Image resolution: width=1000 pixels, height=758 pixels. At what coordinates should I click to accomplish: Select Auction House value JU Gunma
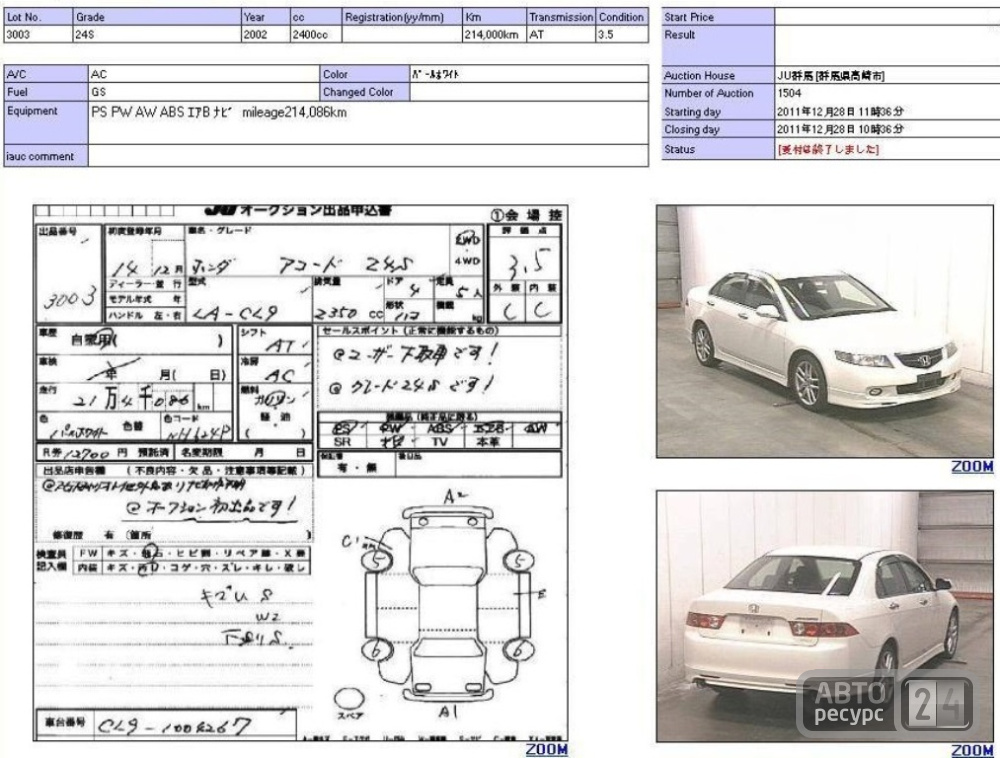click(x=831, y=75)
